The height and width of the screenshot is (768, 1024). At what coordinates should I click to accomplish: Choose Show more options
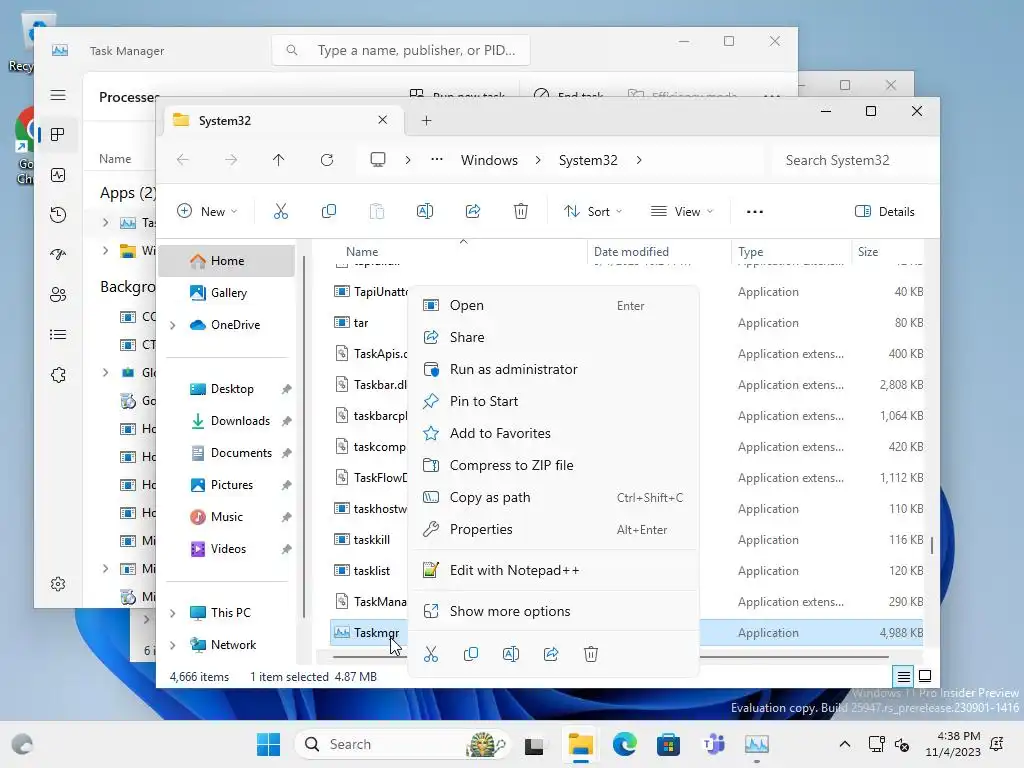(x=552, y=611)
